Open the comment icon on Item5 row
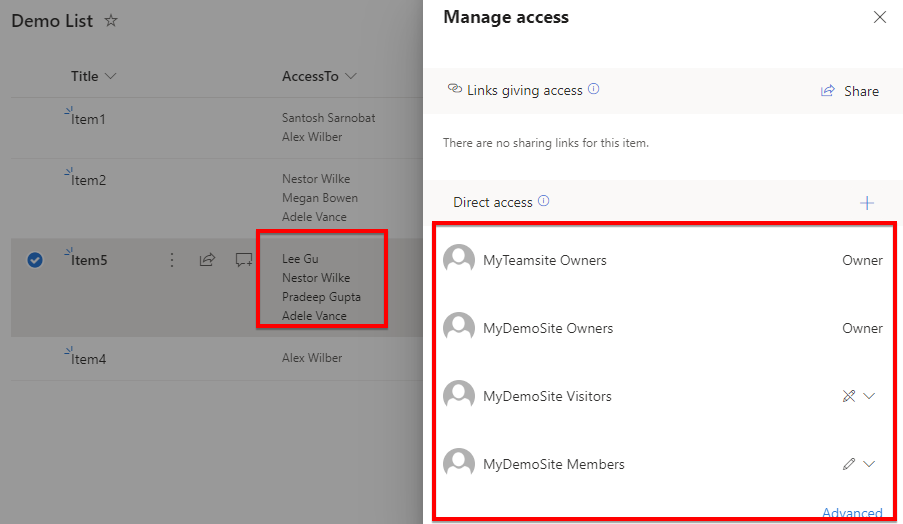This screenshot has width=903, height=524. click(x=244, y=260)
